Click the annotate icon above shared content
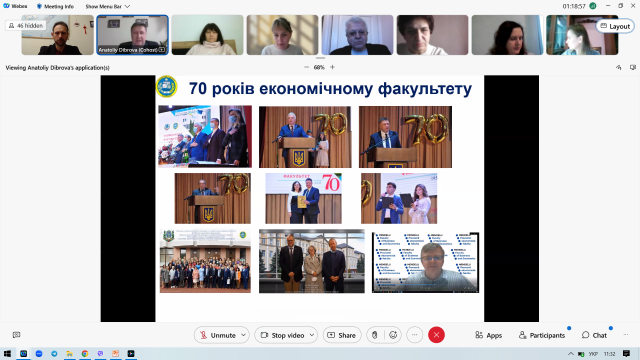This screenshot has height=360, width=640. [x=619, y=67]
